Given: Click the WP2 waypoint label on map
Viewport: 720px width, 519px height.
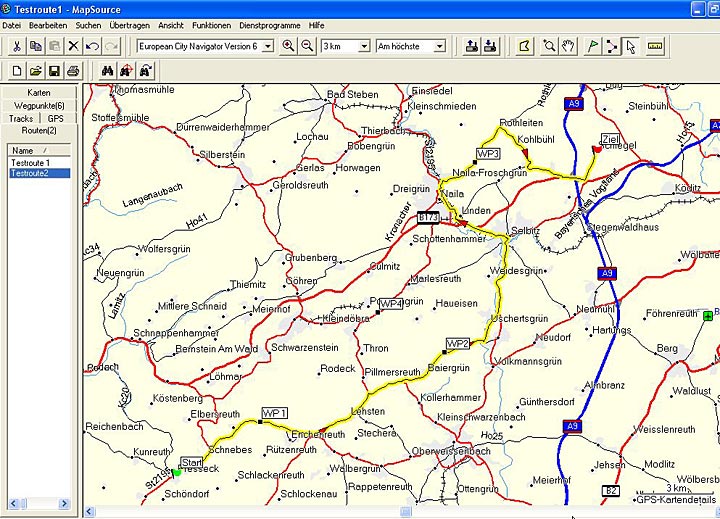Looking at the screenshot, I should pyautogui.click(x=457, y=343).
